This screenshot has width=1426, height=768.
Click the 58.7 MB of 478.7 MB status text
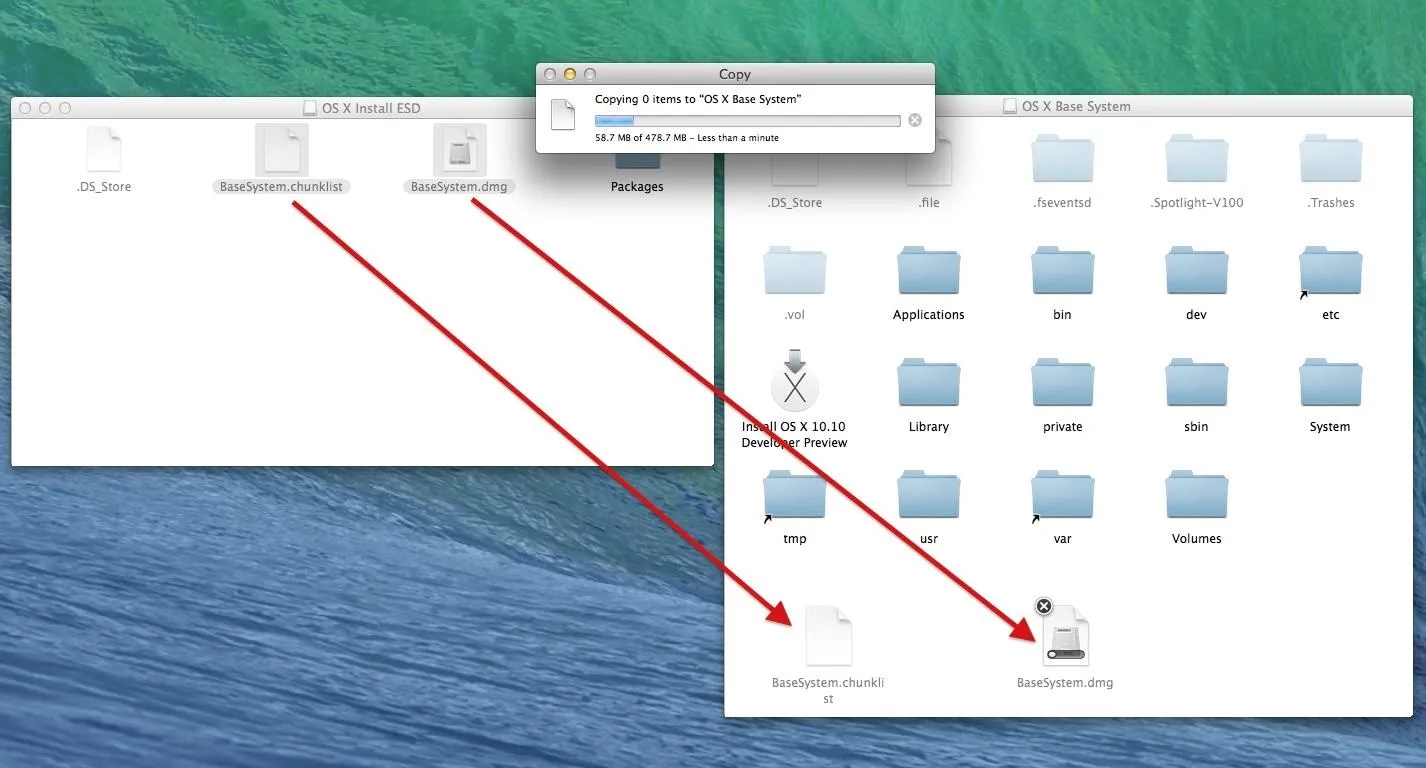click(686, 138)
